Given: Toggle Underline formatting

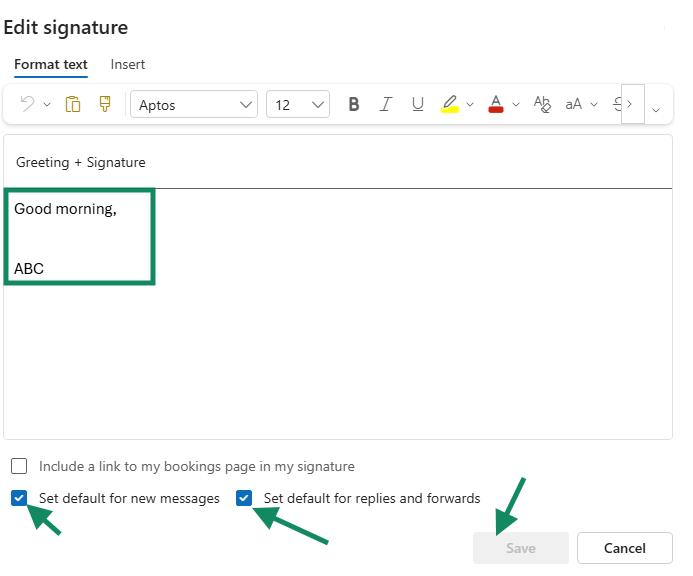Looking at the screenshot, I should click(x=418, y=104).
